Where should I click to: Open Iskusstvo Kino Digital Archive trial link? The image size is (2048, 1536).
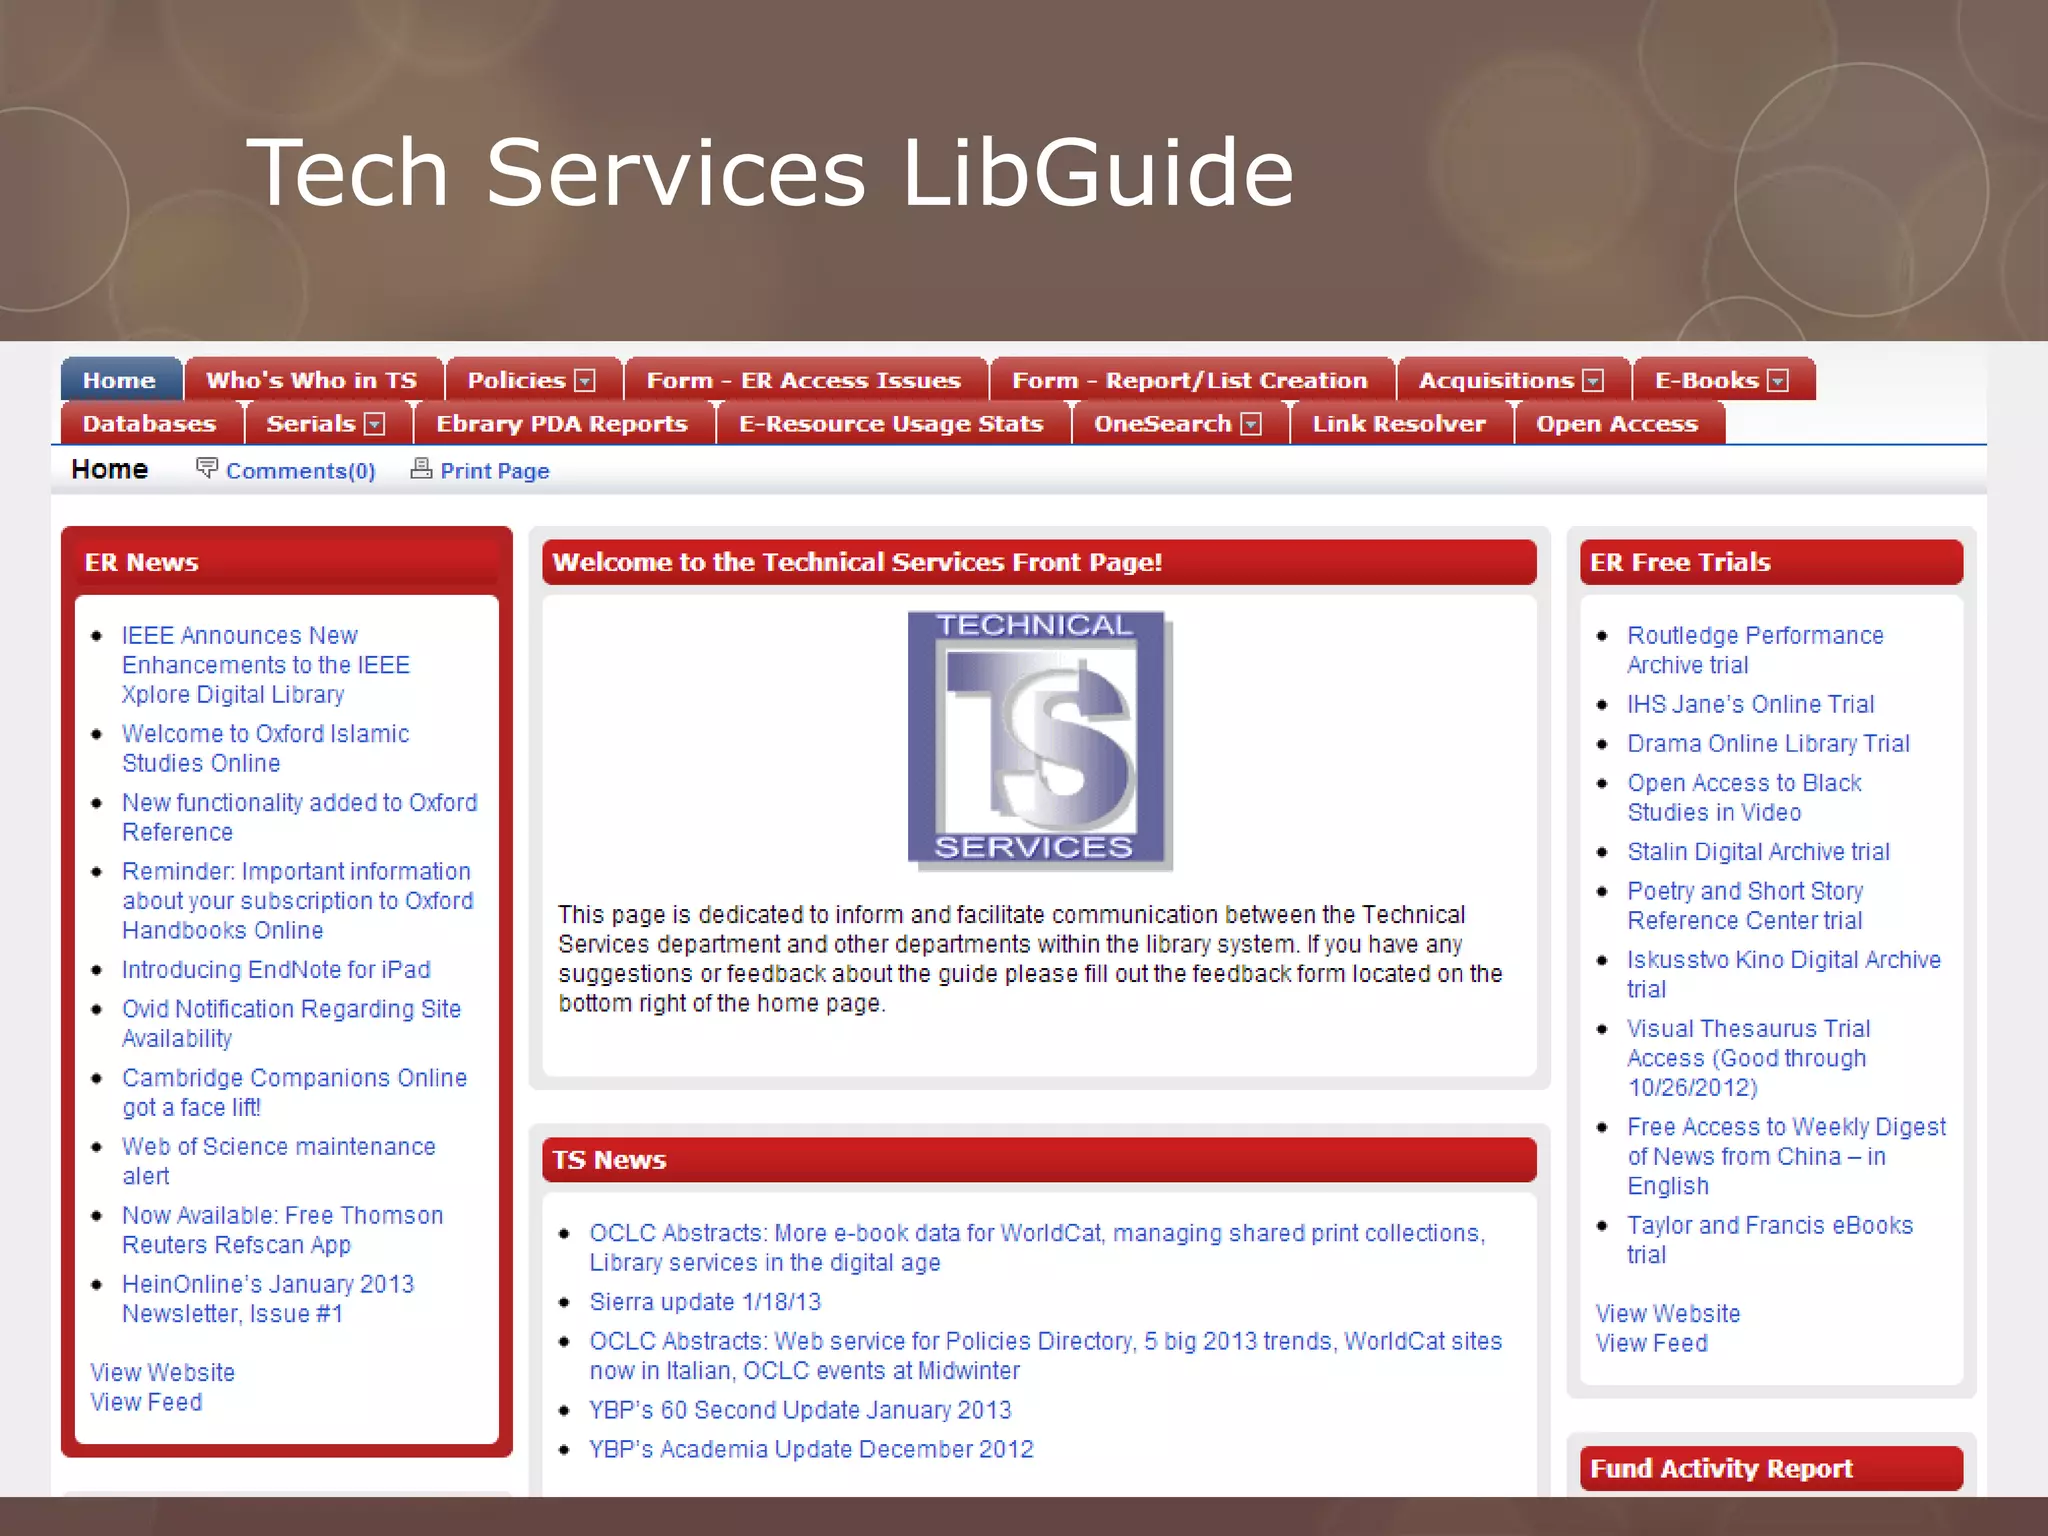1784,975
